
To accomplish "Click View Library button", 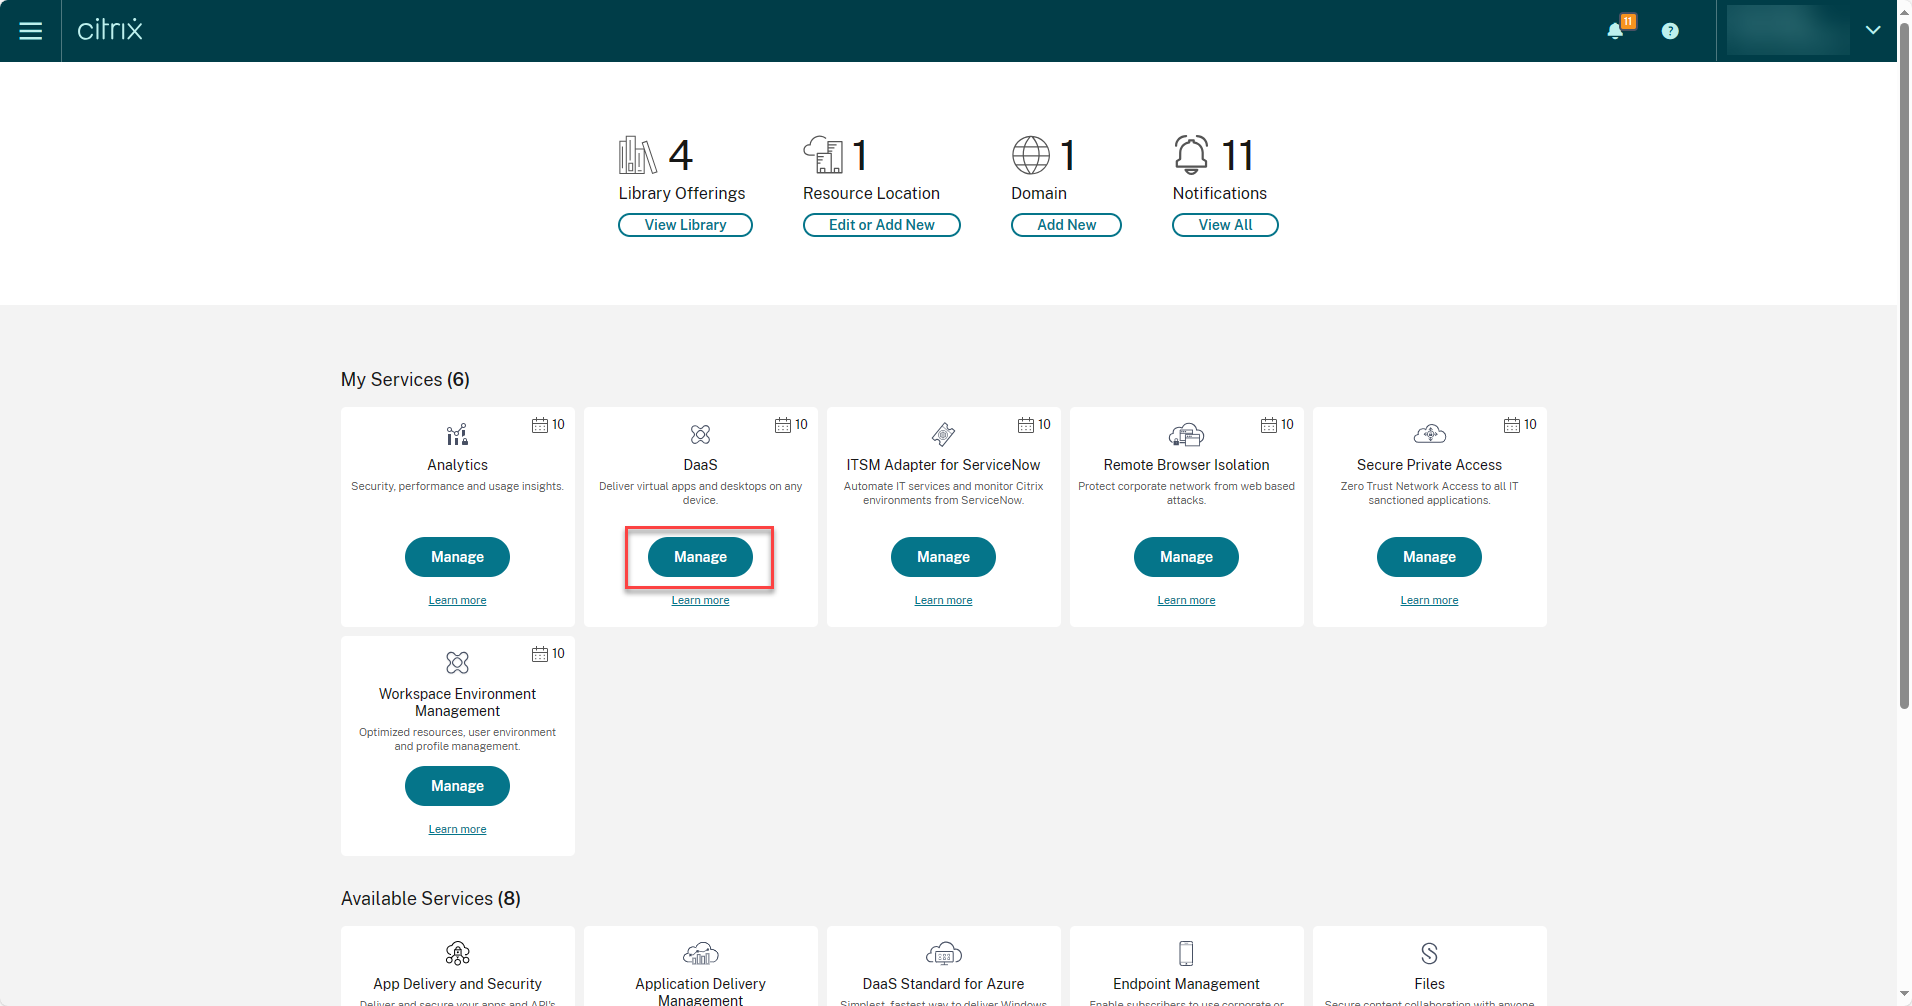I will [685, 225].
